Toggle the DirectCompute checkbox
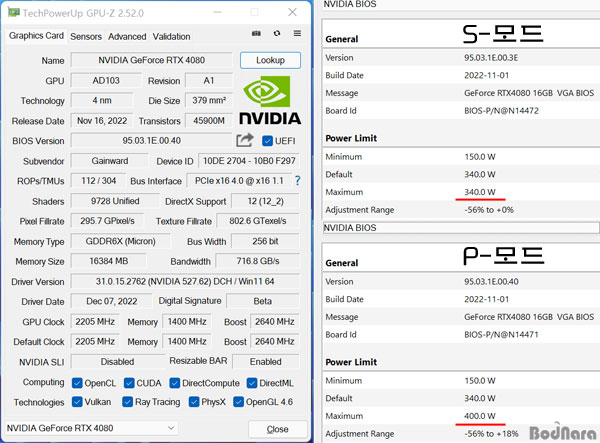This screenshot has width=600, height=443. [175, 383]
